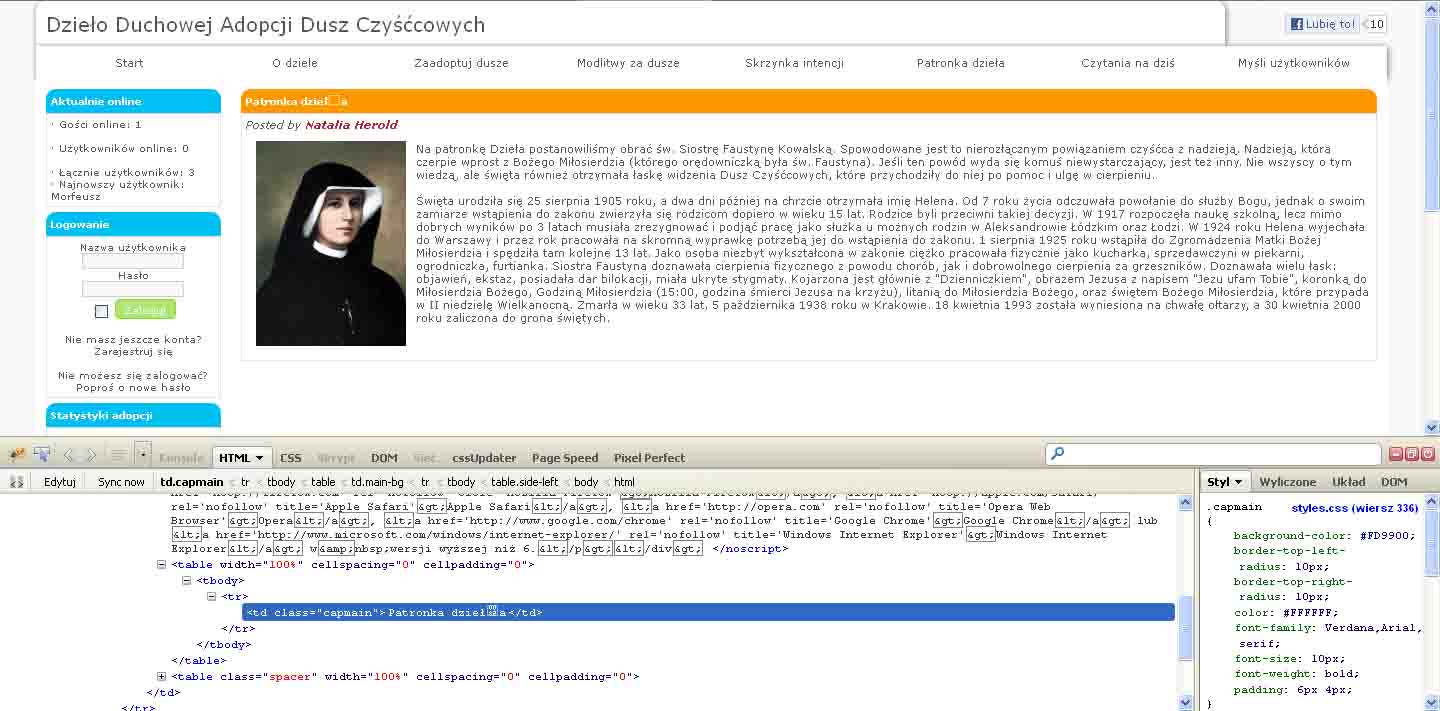
Task: Open the Styl panel dropdown
Action: 1224,482
